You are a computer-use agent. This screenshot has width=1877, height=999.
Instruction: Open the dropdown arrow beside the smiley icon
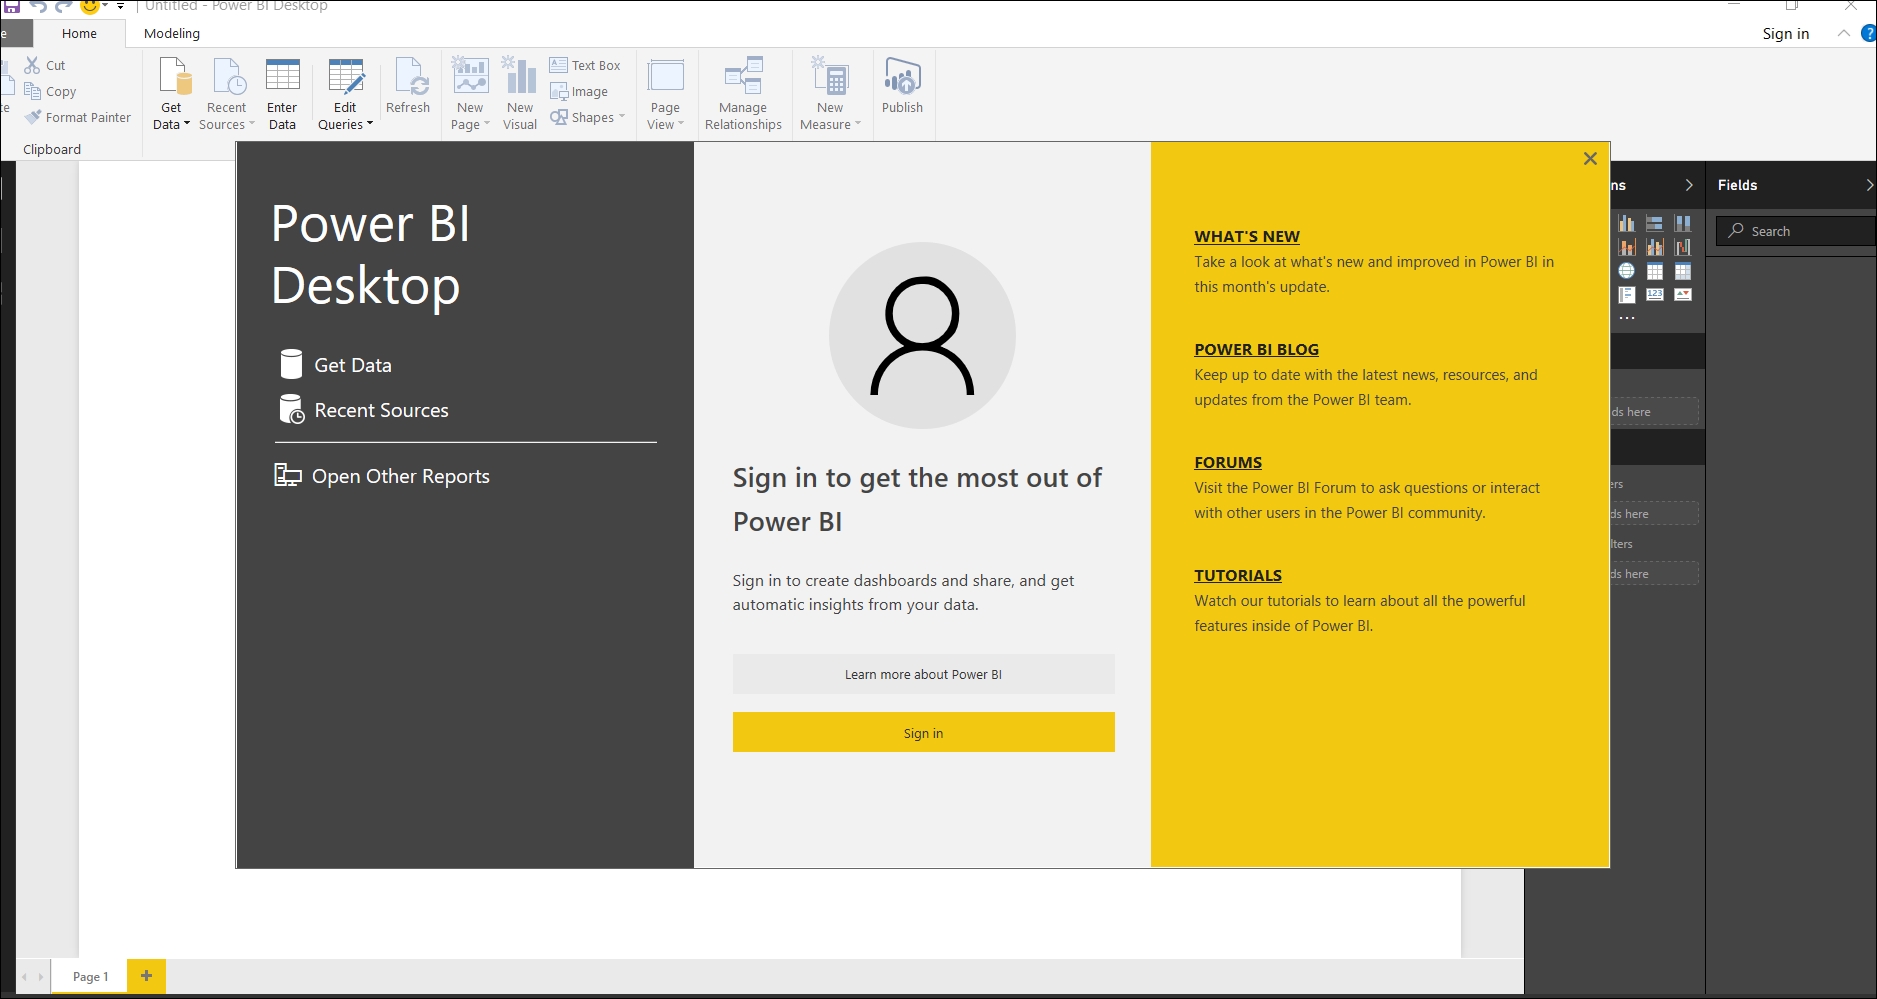click(105, 6)
